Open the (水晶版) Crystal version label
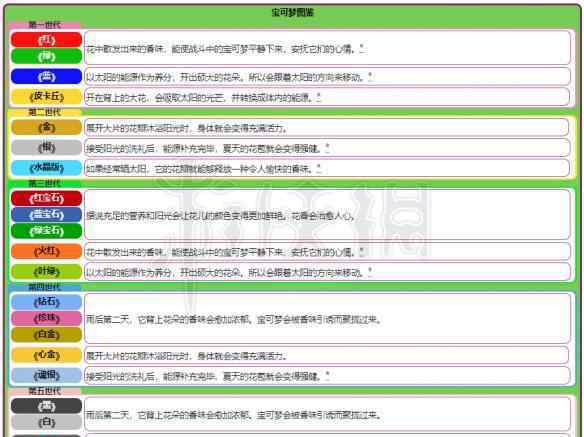The image size is (584, 437). click(47, 168)
